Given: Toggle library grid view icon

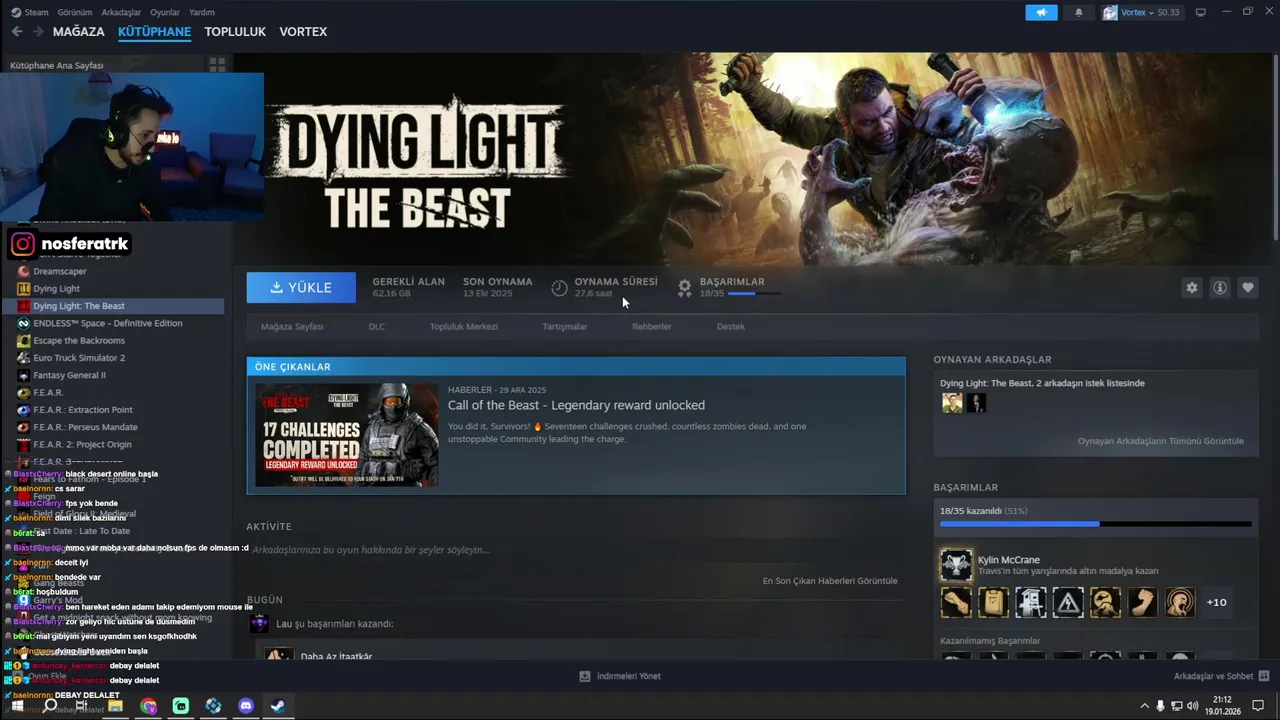Looking at the screenshot, I should pyautogui.click(x=217, y=65).
